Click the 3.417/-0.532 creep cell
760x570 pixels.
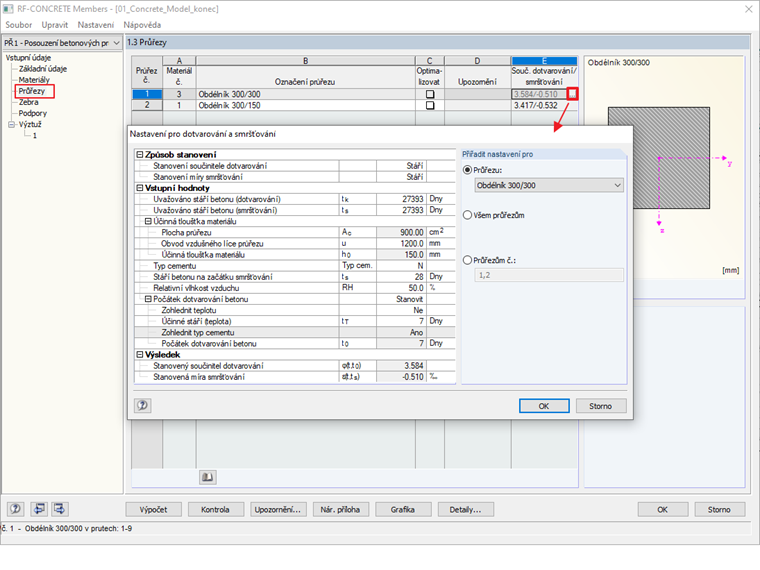coord(544,105)
